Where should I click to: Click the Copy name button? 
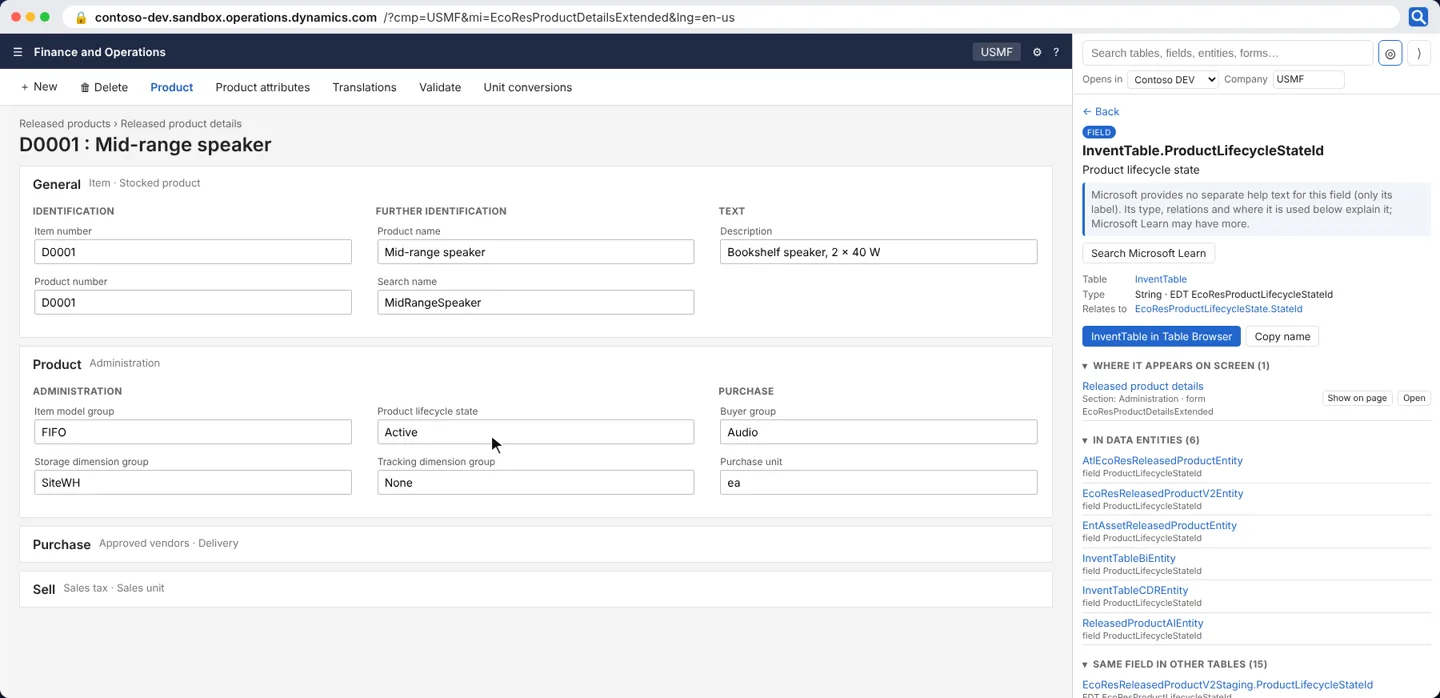point(1282,336)
